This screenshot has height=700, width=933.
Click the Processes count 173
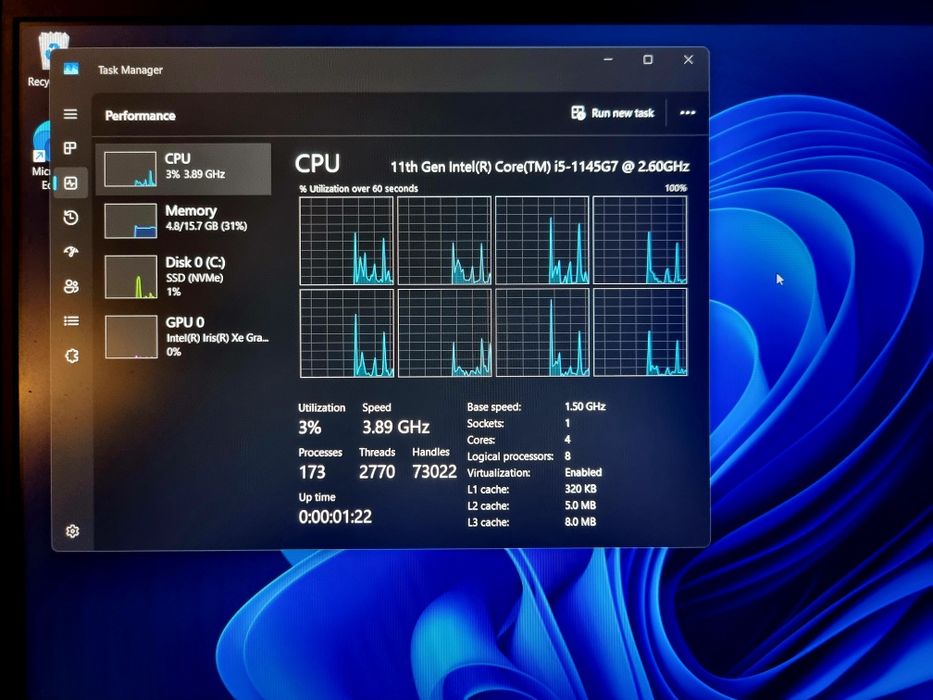tap(312, 472)
